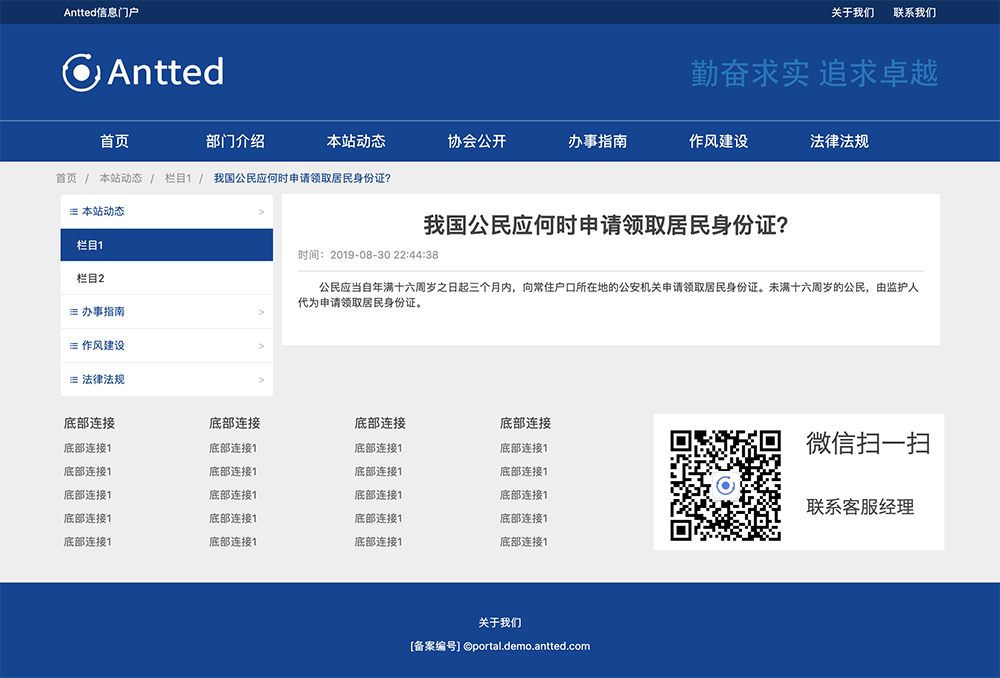Go to 栏目1 via breadcrumb

coord(177,178)
